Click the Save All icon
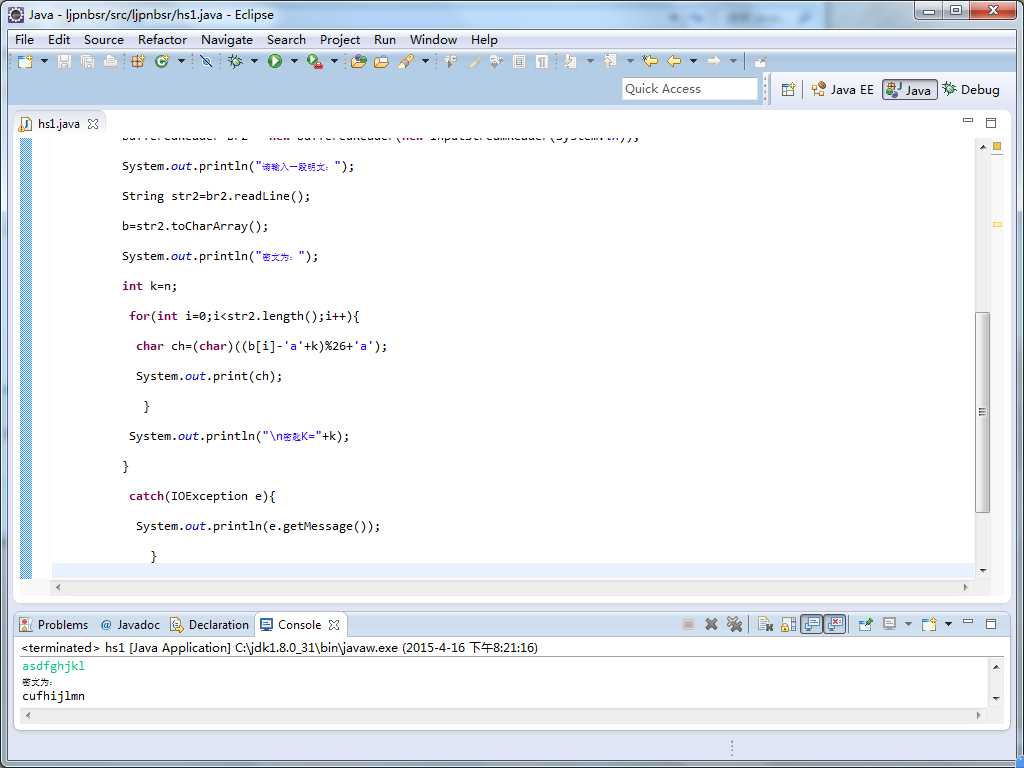Screen dimensions: 1024x768 [x=88, y=62]
